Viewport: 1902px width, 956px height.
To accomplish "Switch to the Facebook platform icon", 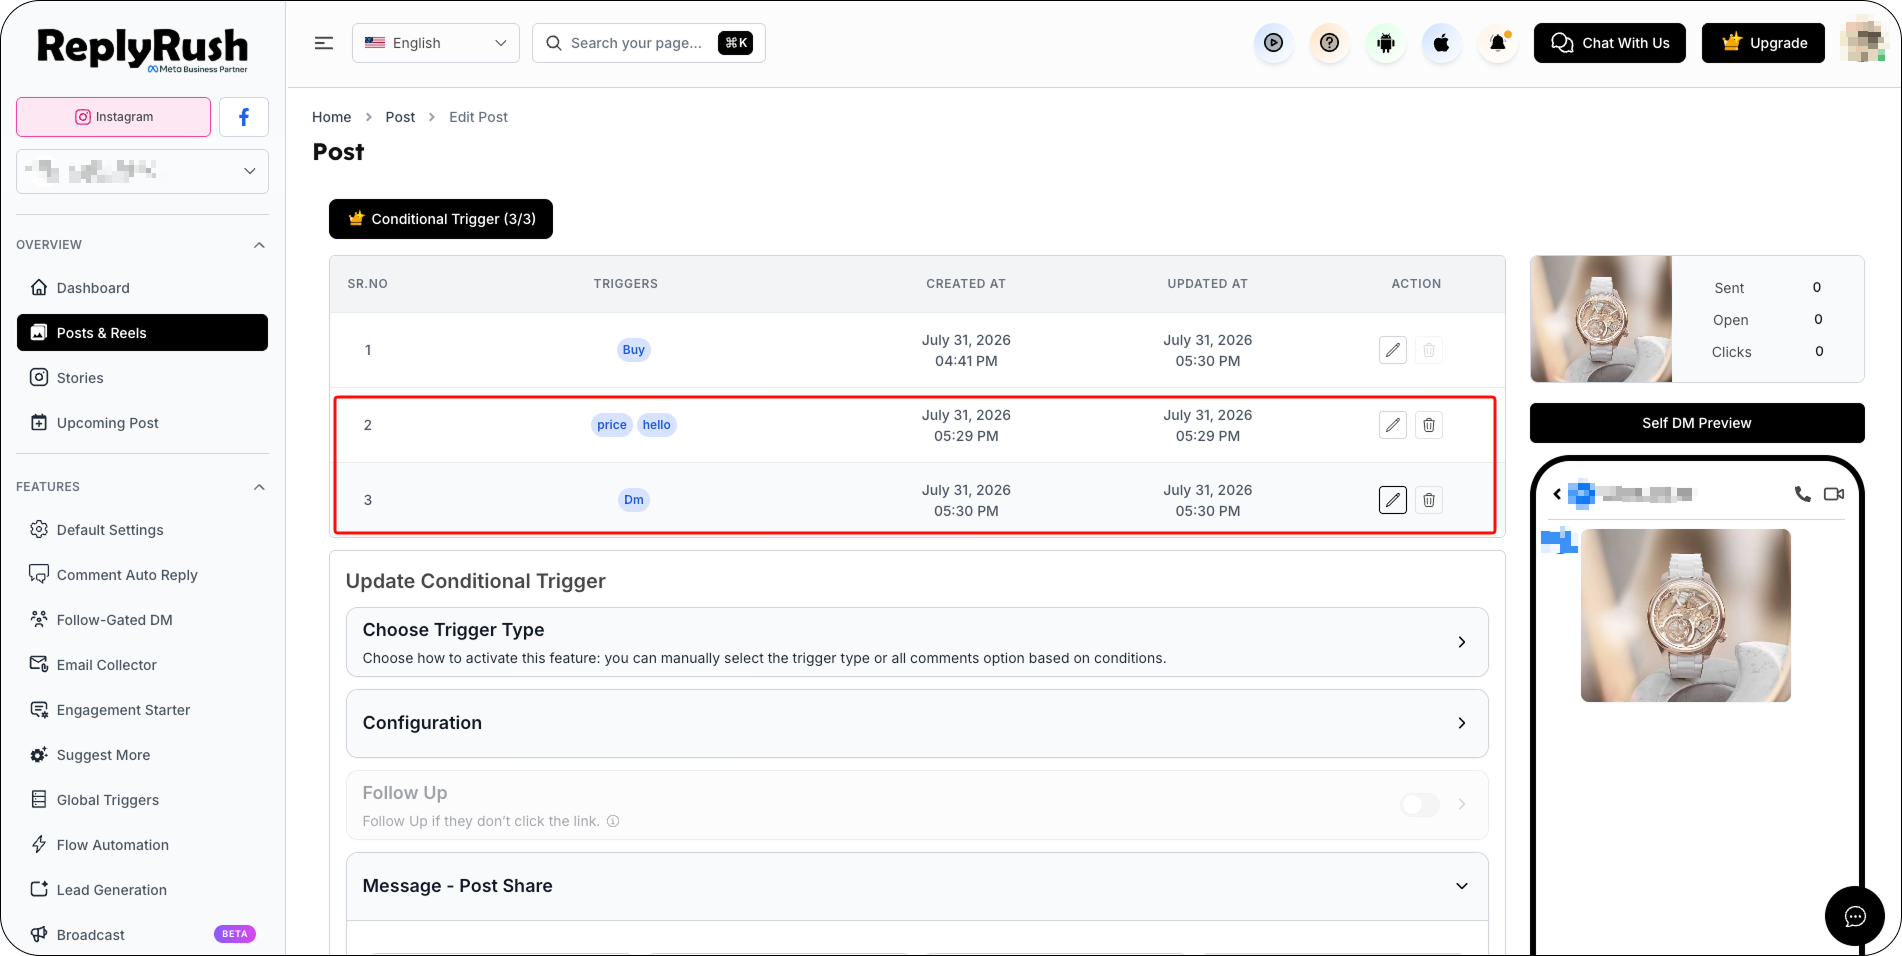I will [x=244, y=117].
